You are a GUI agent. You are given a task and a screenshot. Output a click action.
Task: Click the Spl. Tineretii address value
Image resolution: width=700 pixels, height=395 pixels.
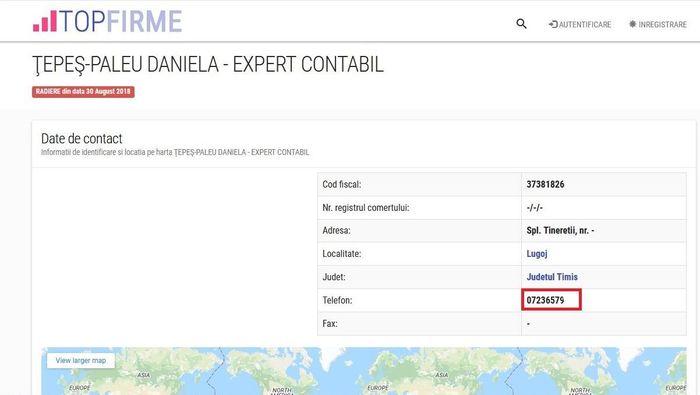pyautogui.click(x=560, y=231)
